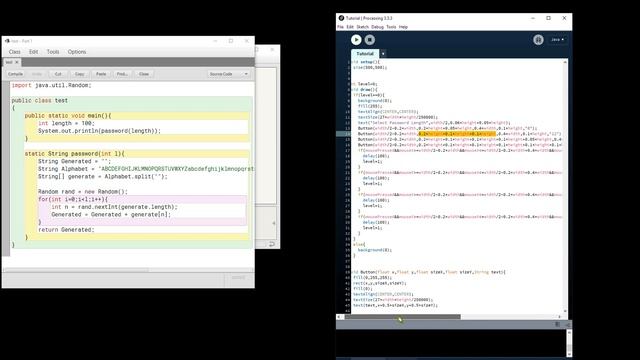Open the tab arrow menu beside Tutorial
The image size is (640, 360).
(383, 54)
